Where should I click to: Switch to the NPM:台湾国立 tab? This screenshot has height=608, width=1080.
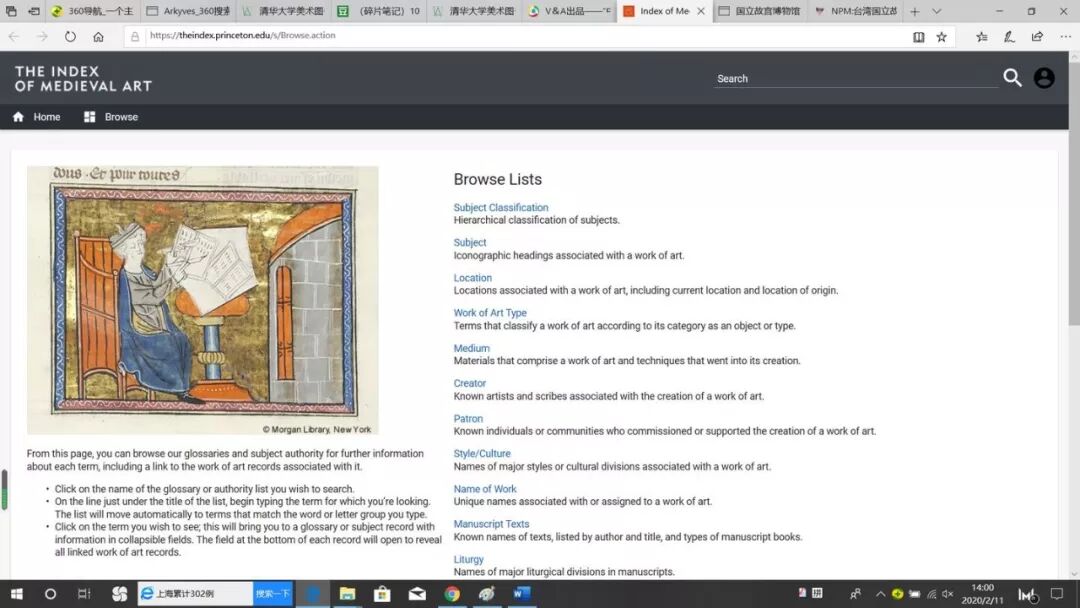pos(855,11)
